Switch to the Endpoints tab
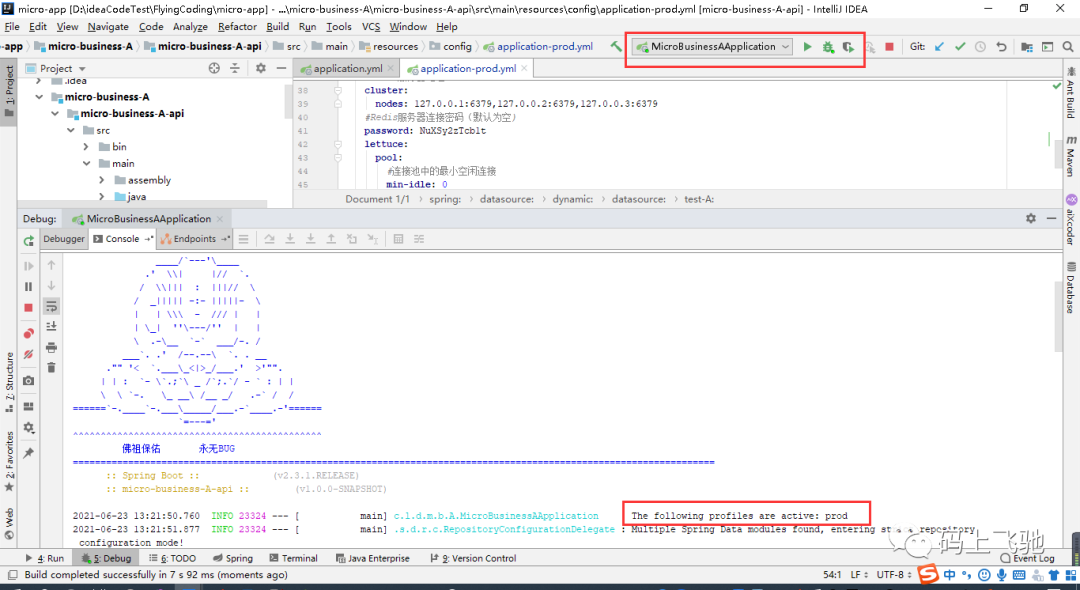 [194, 239]
